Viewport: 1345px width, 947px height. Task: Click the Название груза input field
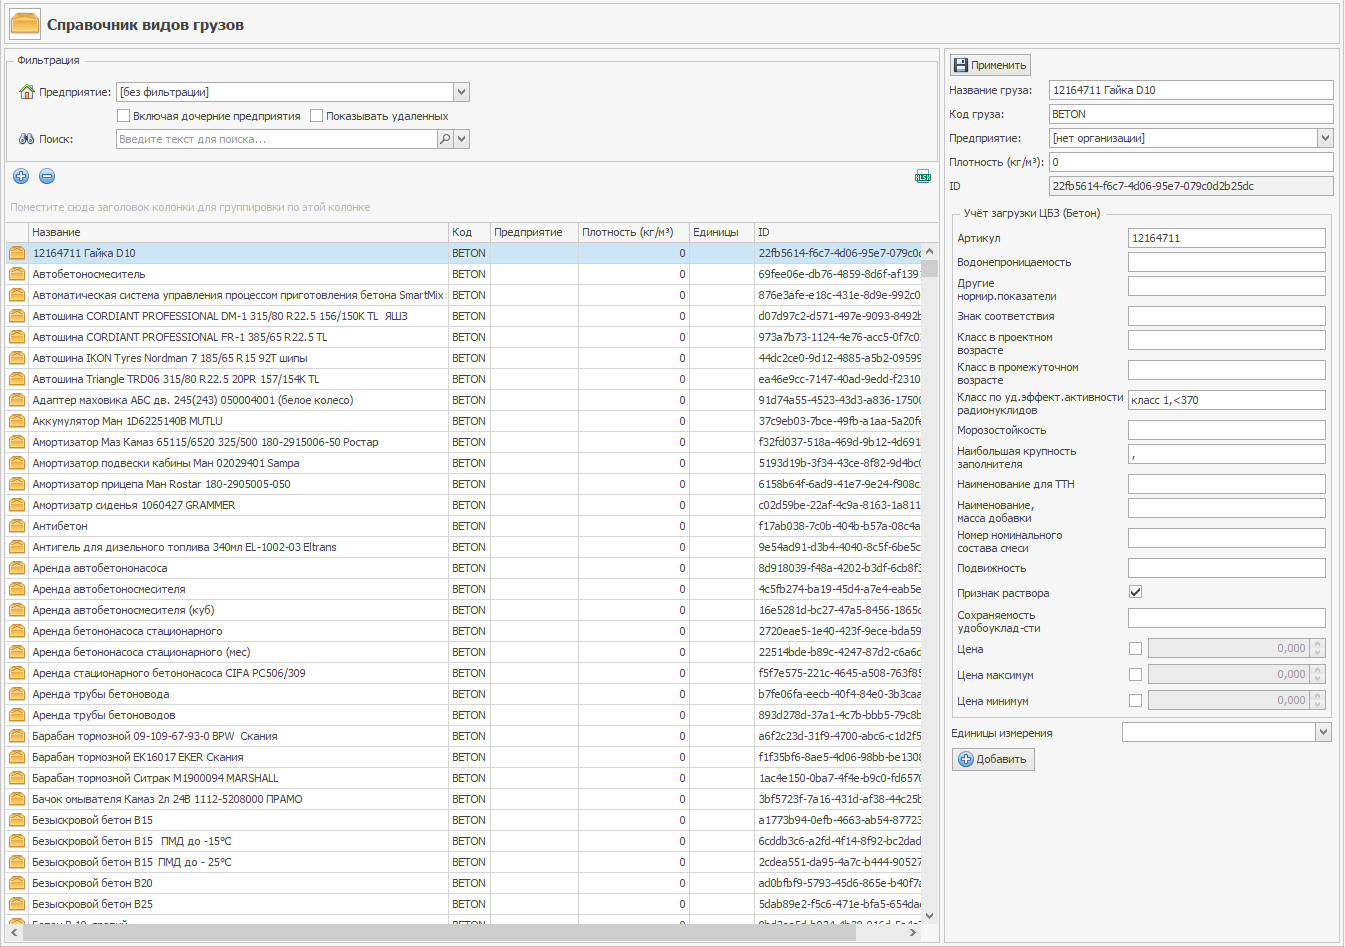pos(1190,90)
